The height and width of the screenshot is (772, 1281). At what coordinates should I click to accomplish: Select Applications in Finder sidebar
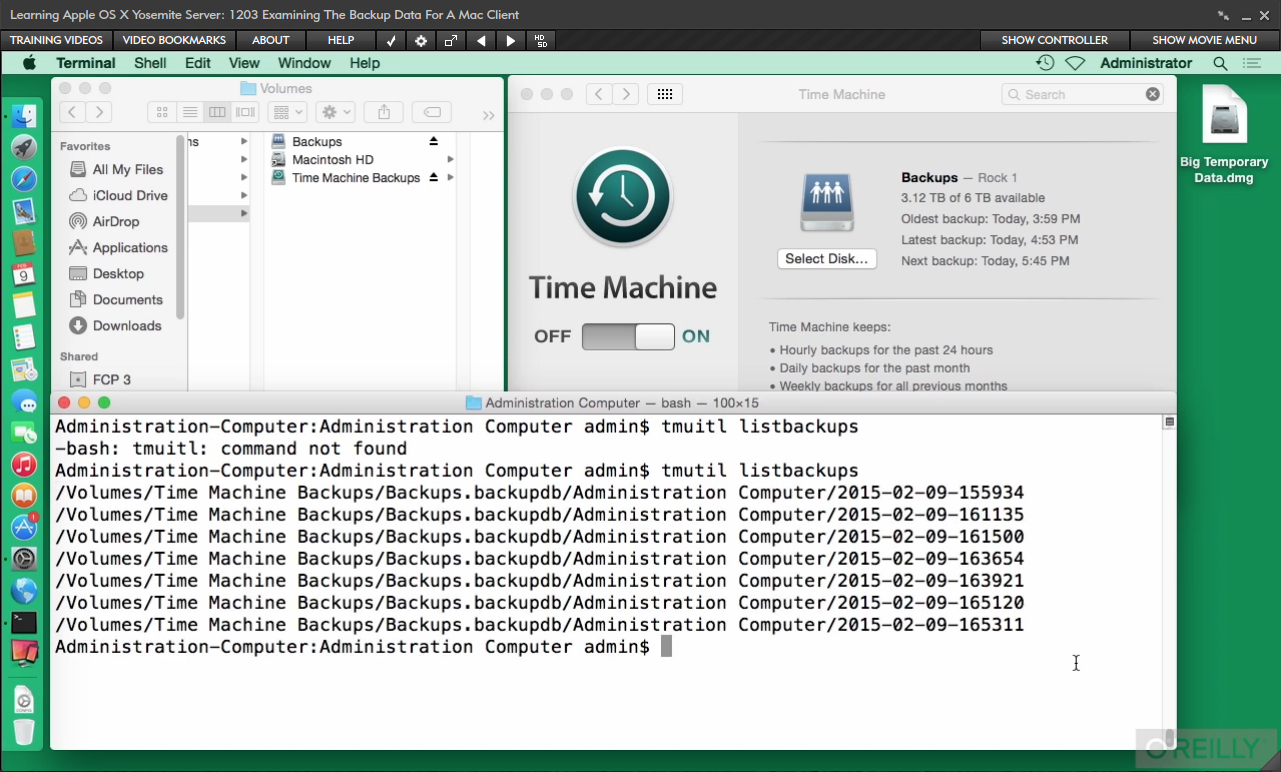pos(119,248)
